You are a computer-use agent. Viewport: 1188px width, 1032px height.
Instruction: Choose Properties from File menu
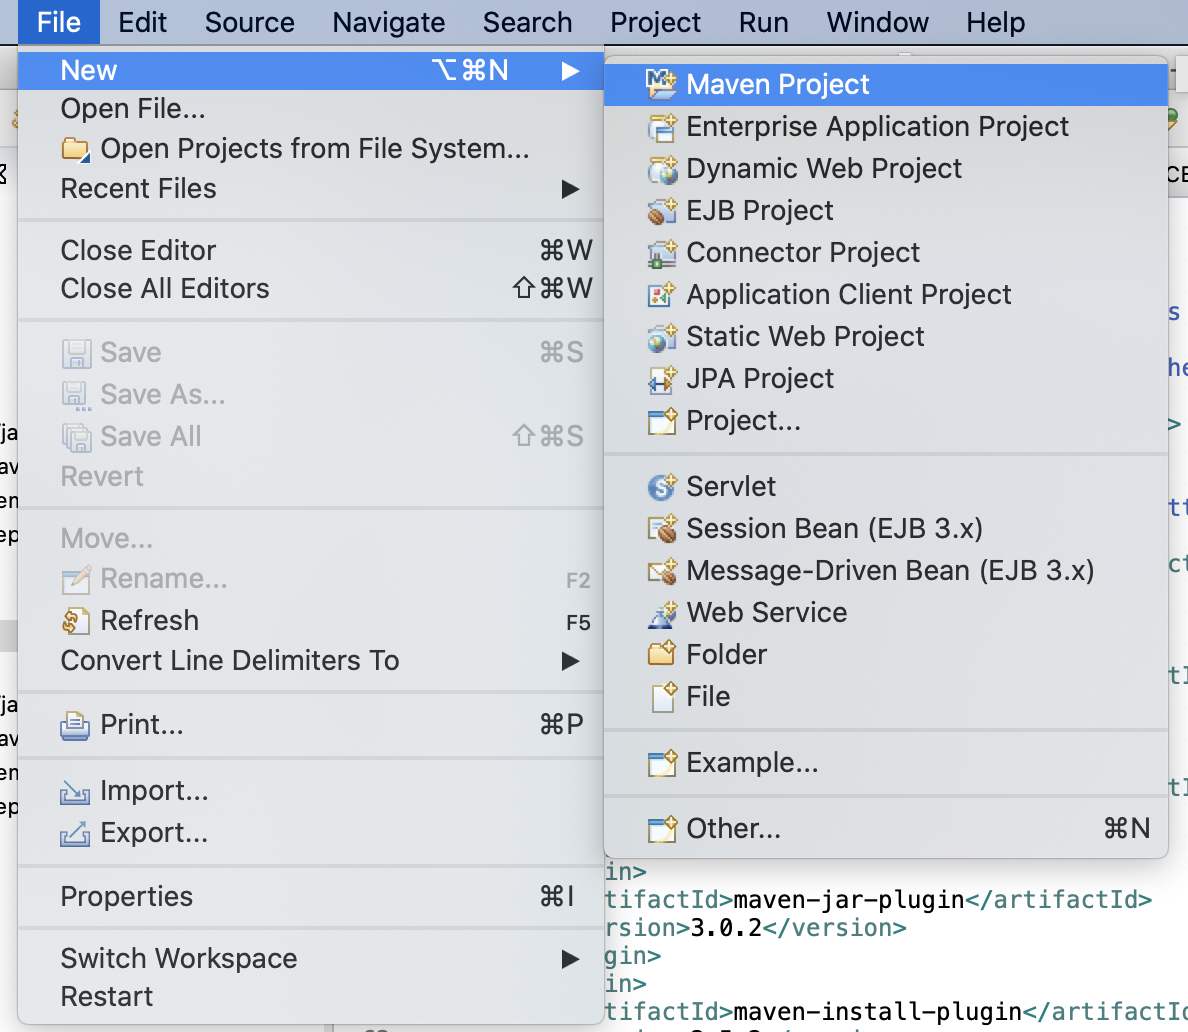(x=311, y=897)
